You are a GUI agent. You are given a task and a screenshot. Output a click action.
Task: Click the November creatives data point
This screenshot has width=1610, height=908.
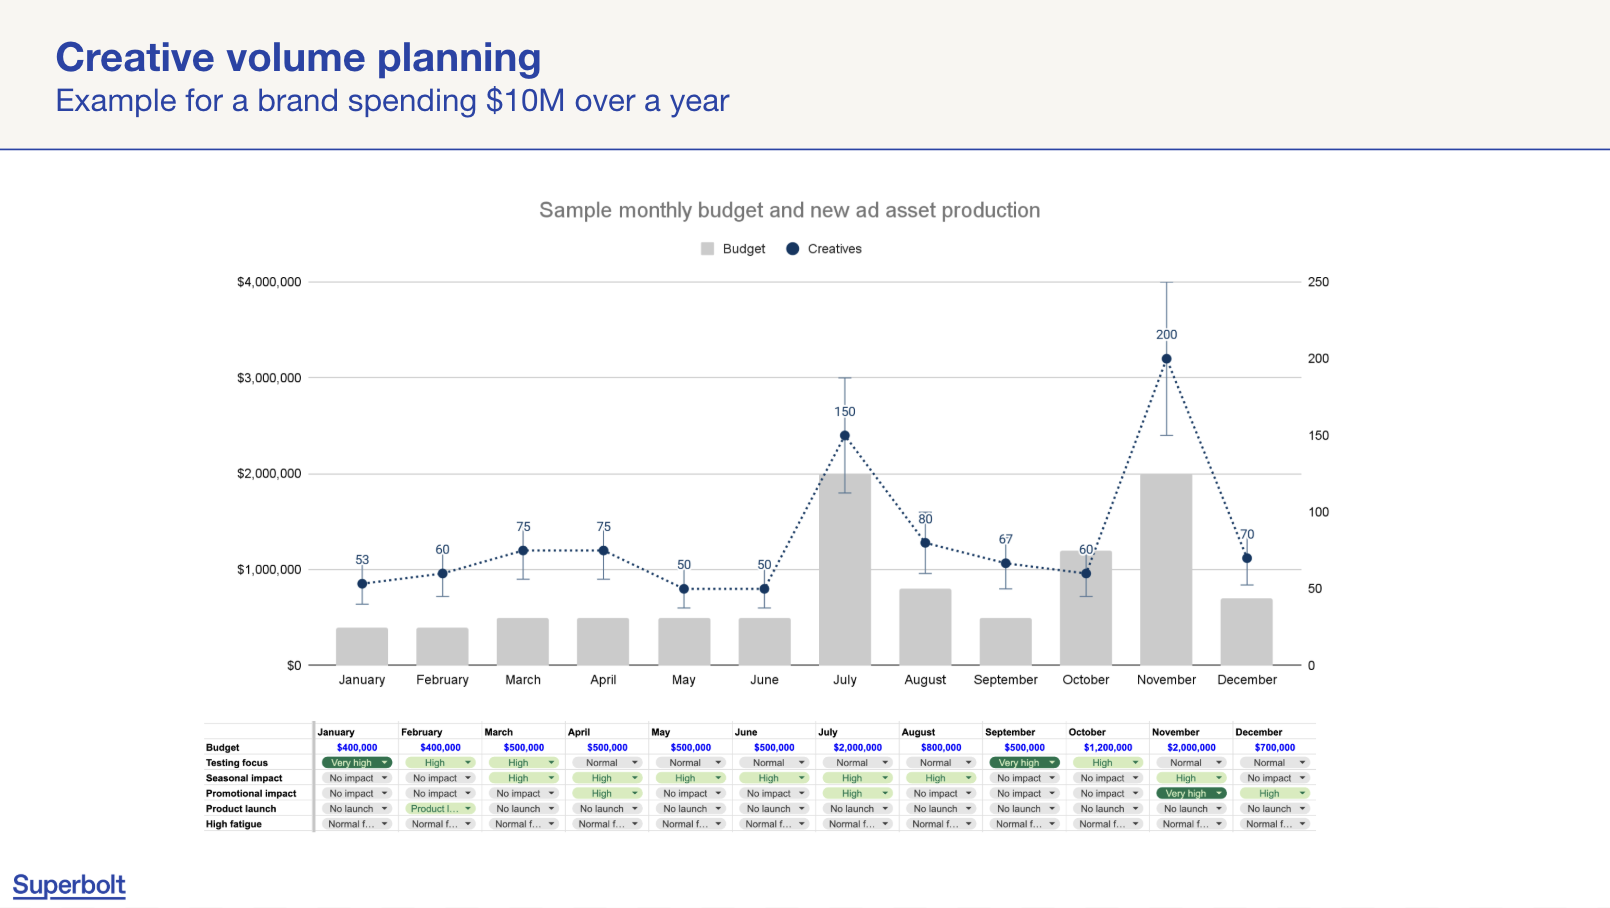[x=1166, y=359]
